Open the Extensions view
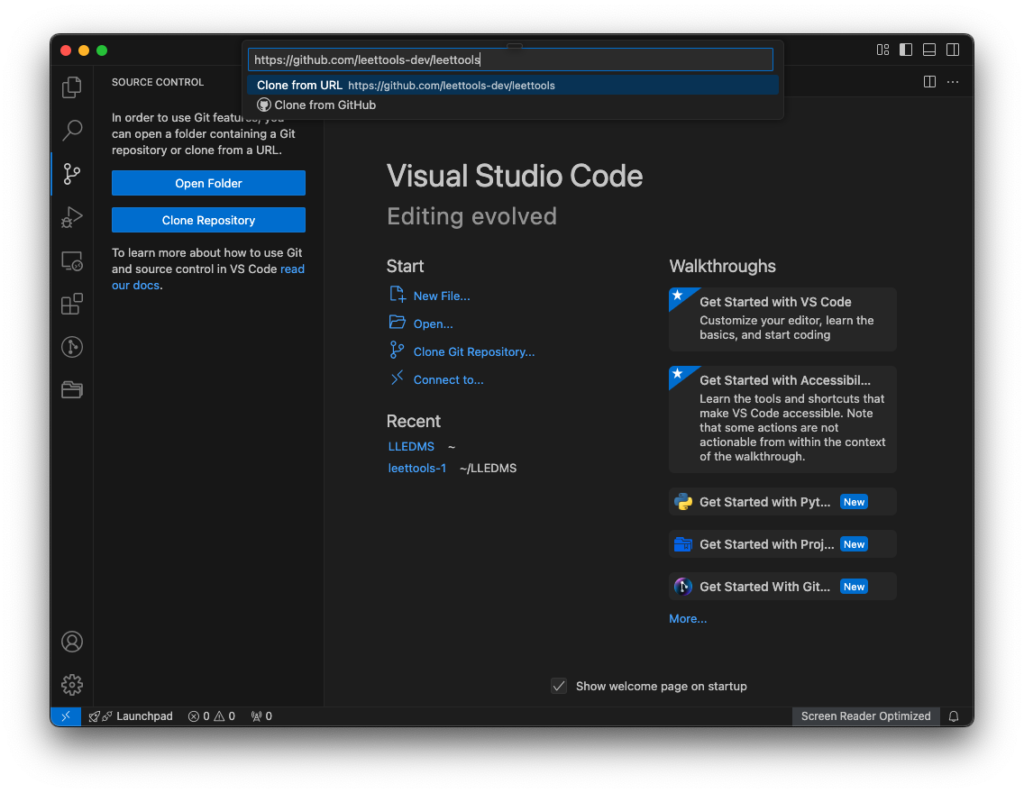1024x793 pixels. point(72,304)
